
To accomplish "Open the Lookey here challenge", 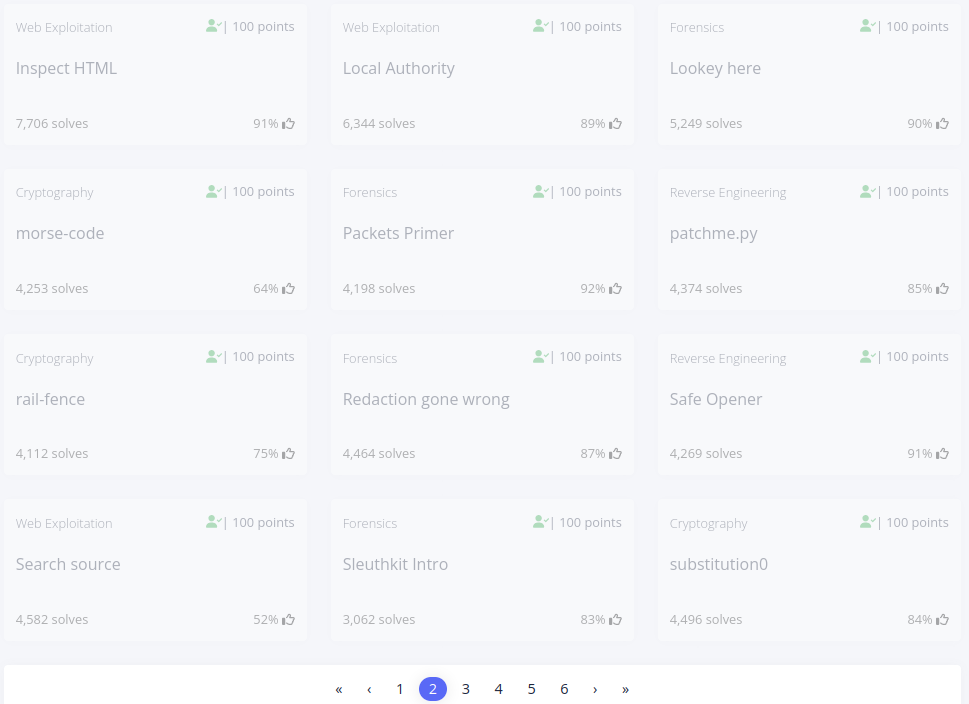I will (715, 68).
